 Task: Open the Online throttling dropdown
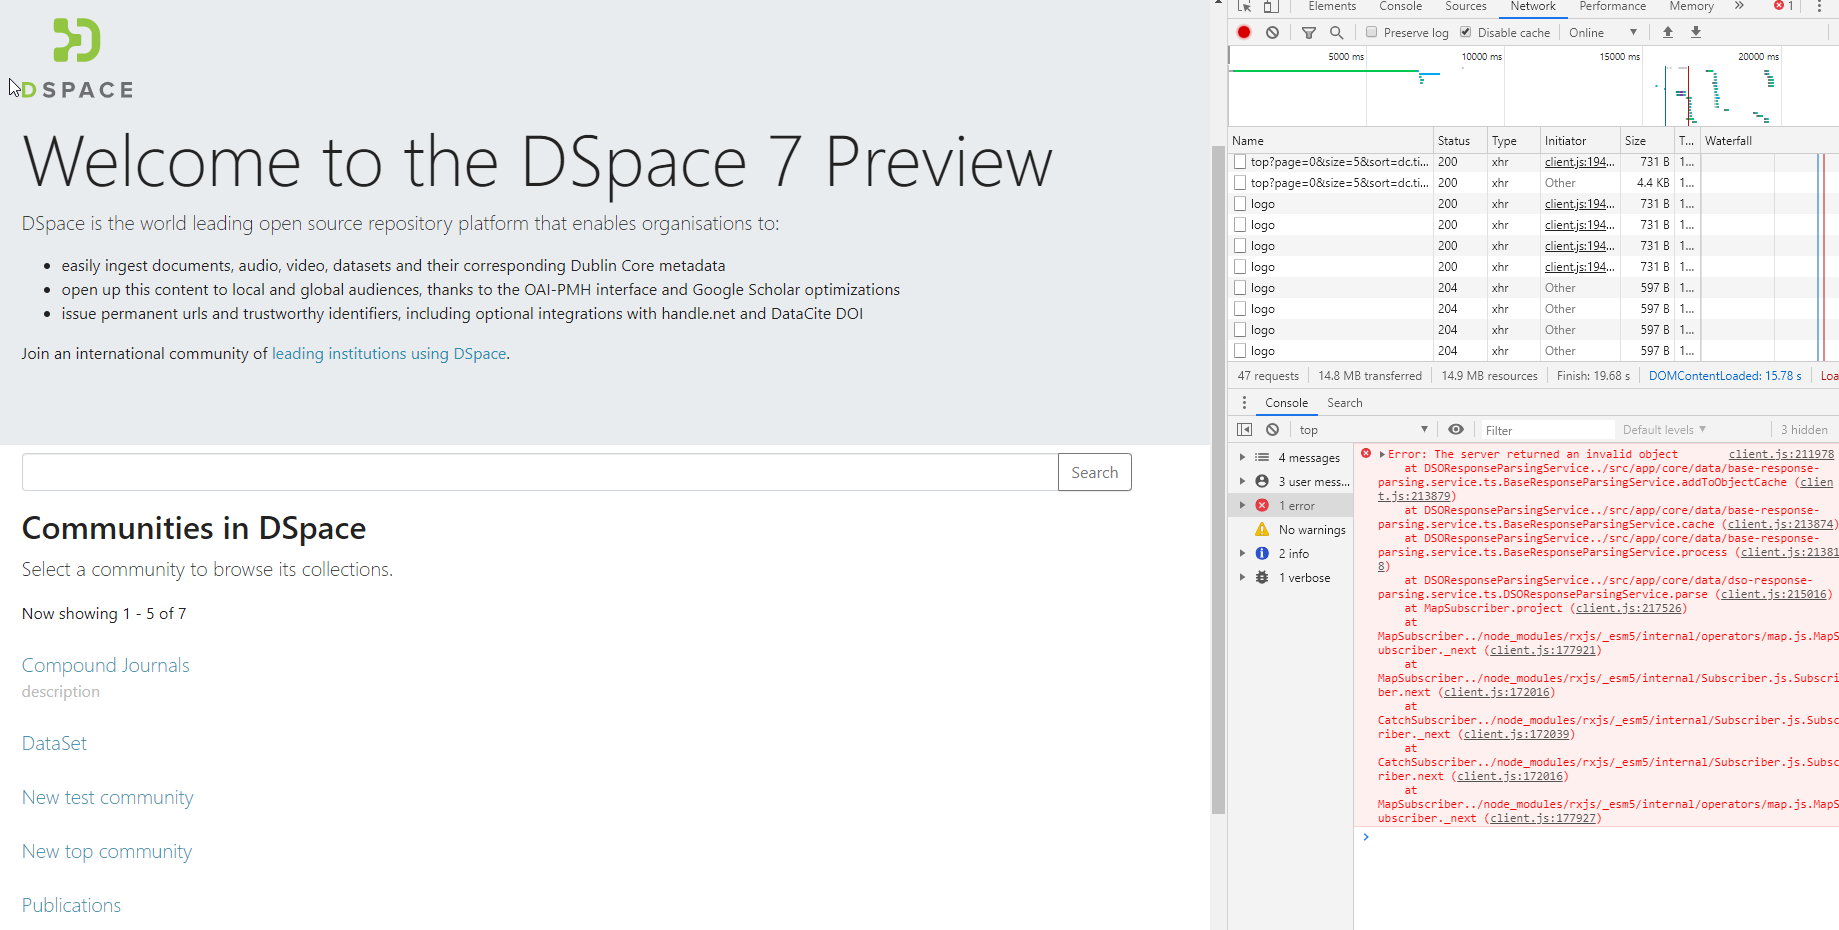[x=1603, y=32]
